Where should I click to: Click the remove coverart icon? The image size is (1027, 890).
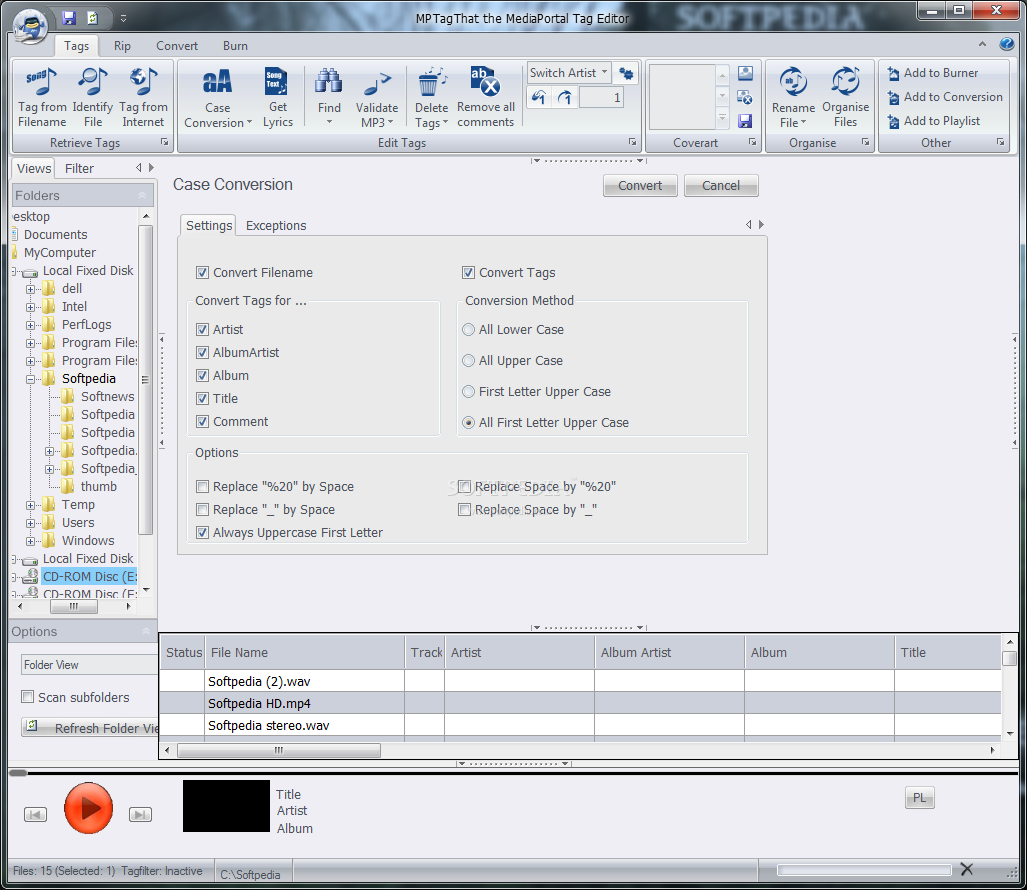coord(745,97)
